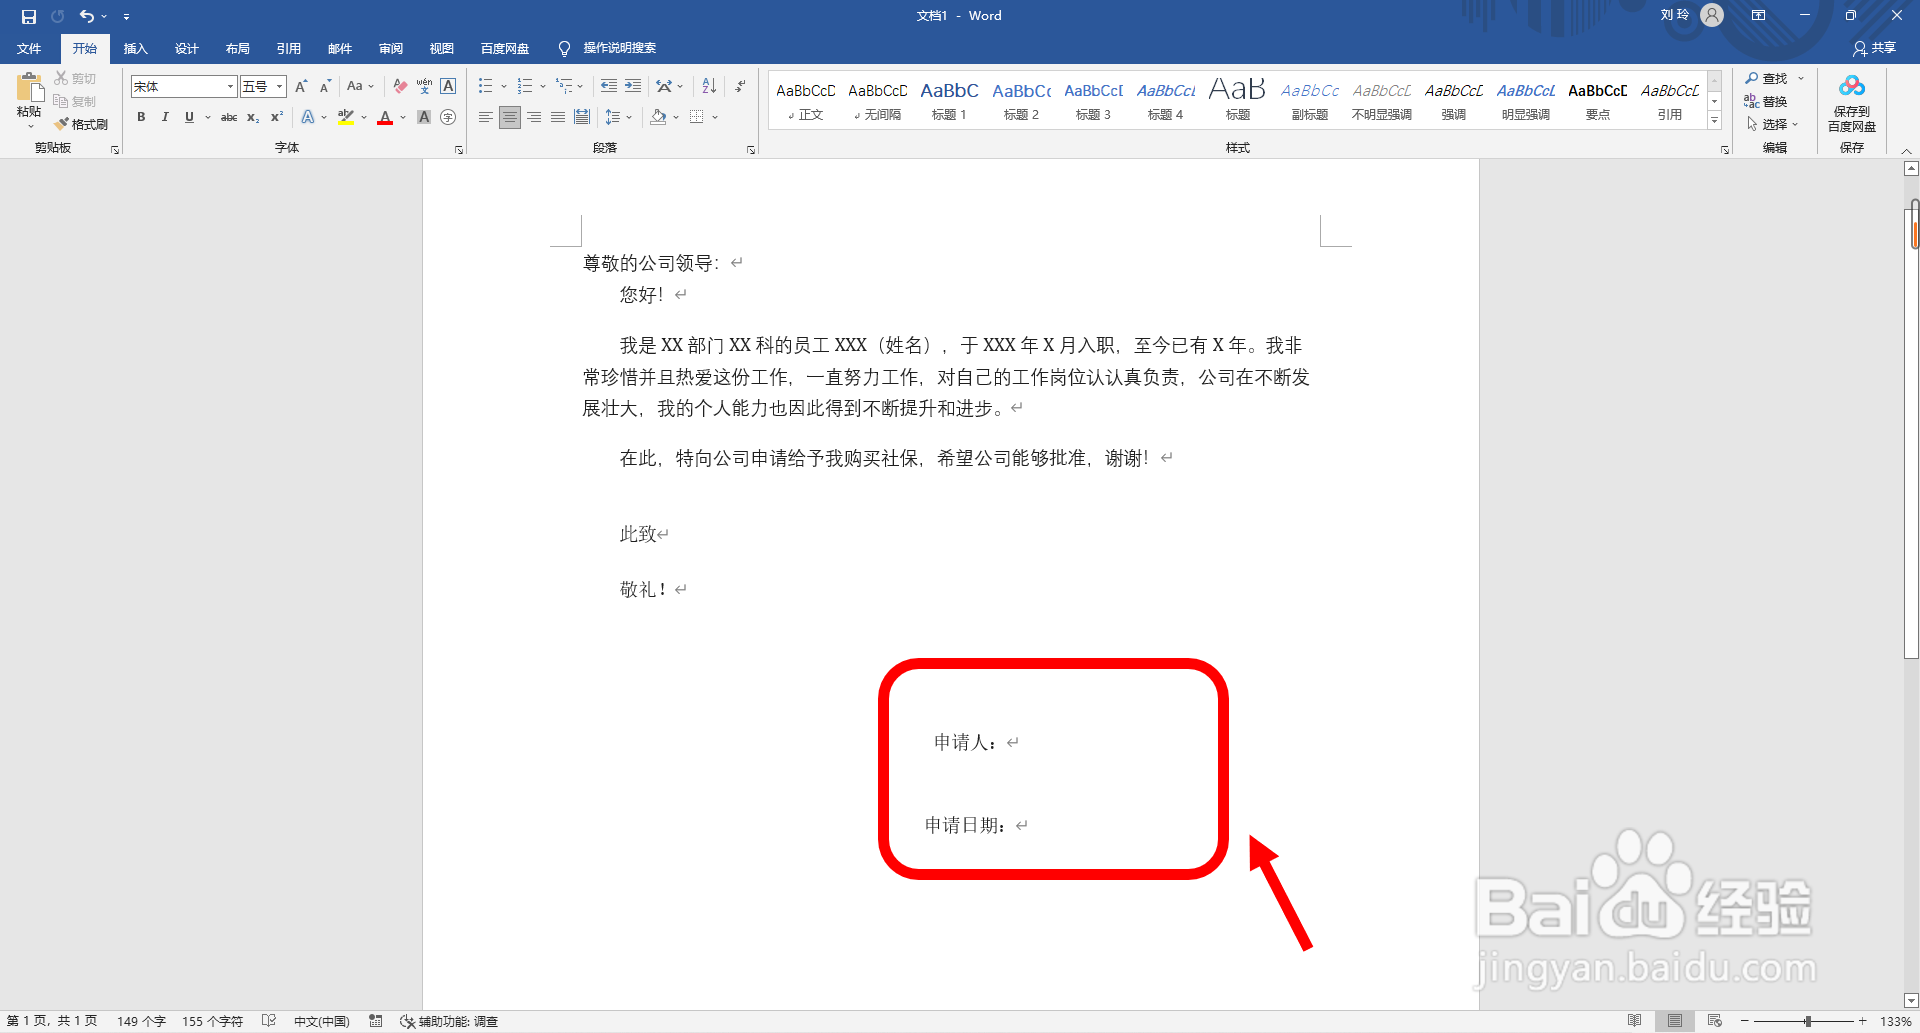Select the enclose character (字) icon
1920x1033 pixels.
coord(448,117)
